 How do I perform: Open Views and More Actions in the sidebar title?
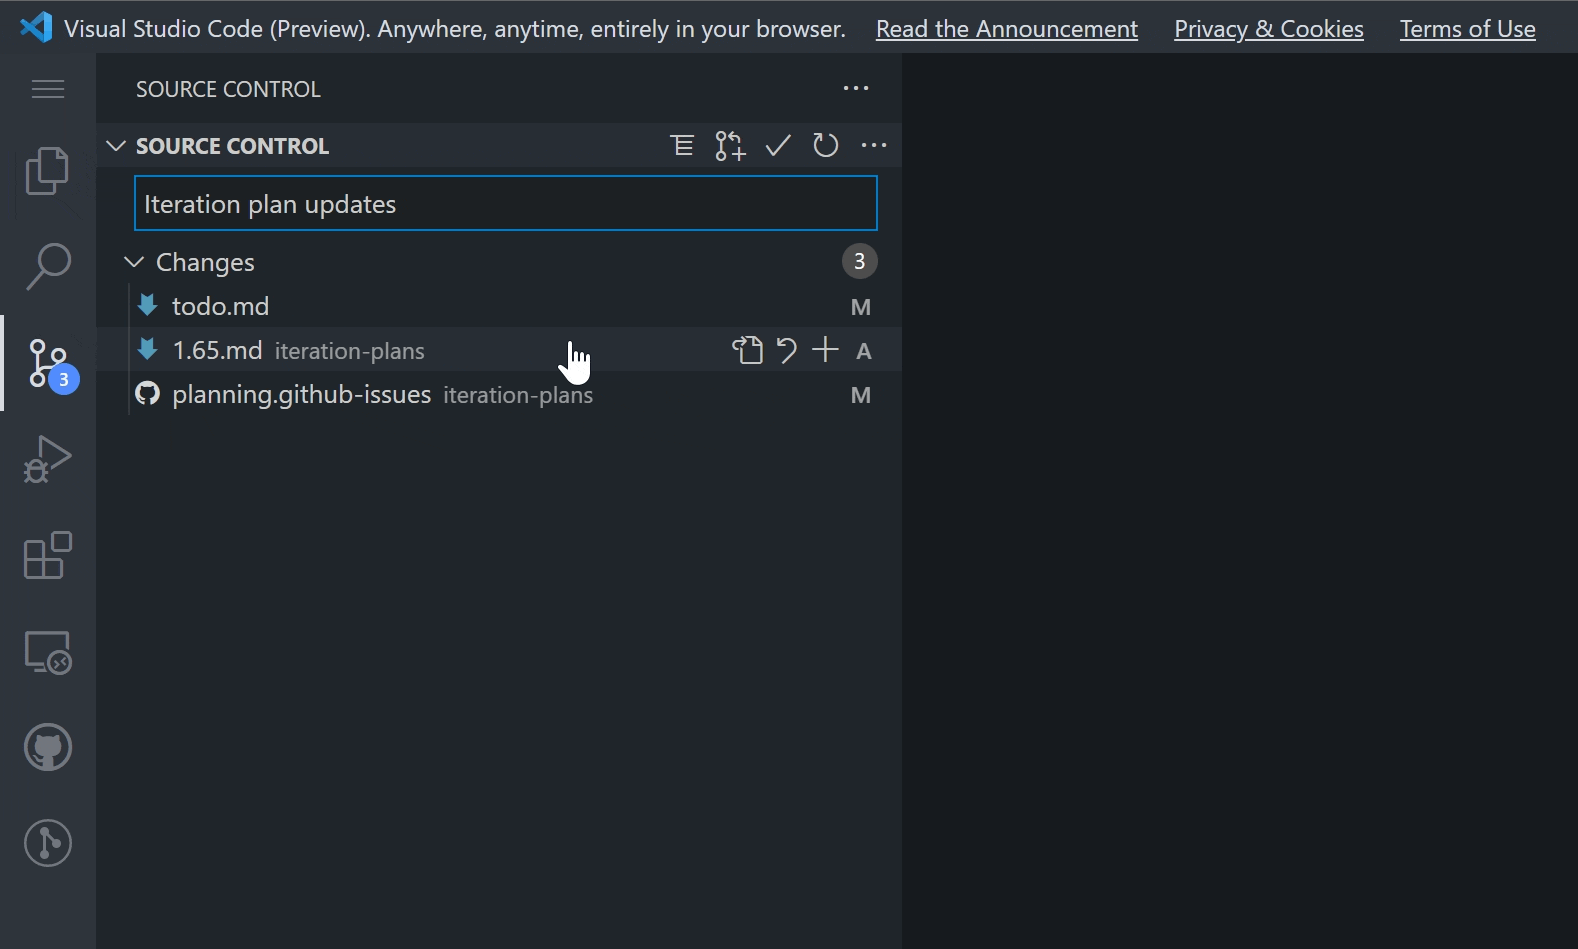pyautogui.click(x=856, y=88)
